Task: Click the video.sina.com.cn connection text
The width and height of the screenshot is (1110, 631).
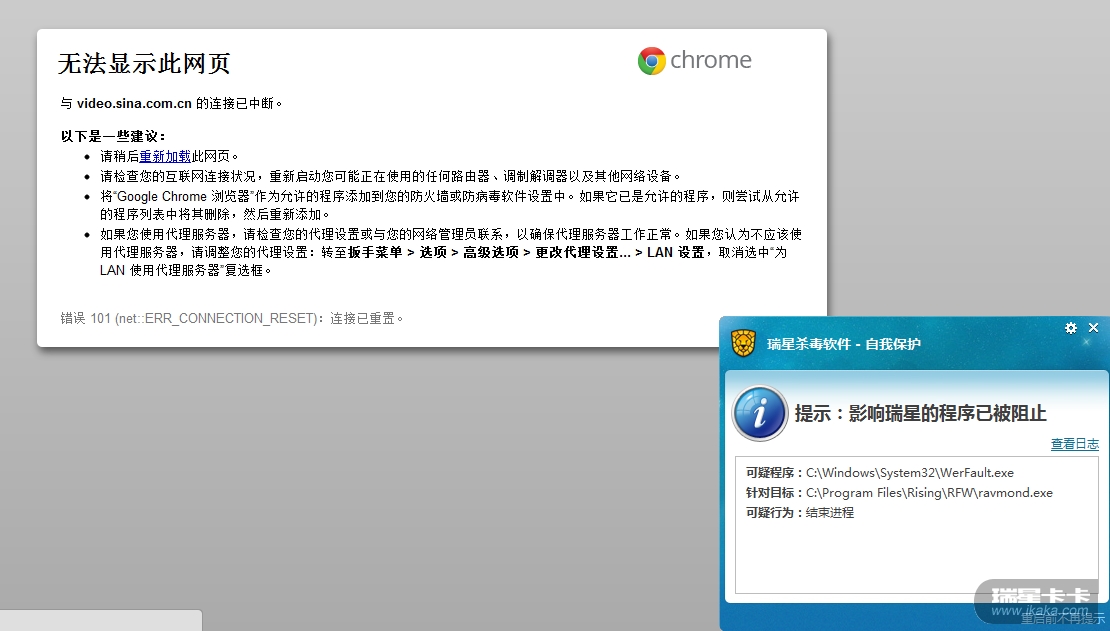Action: coord(171,103)
